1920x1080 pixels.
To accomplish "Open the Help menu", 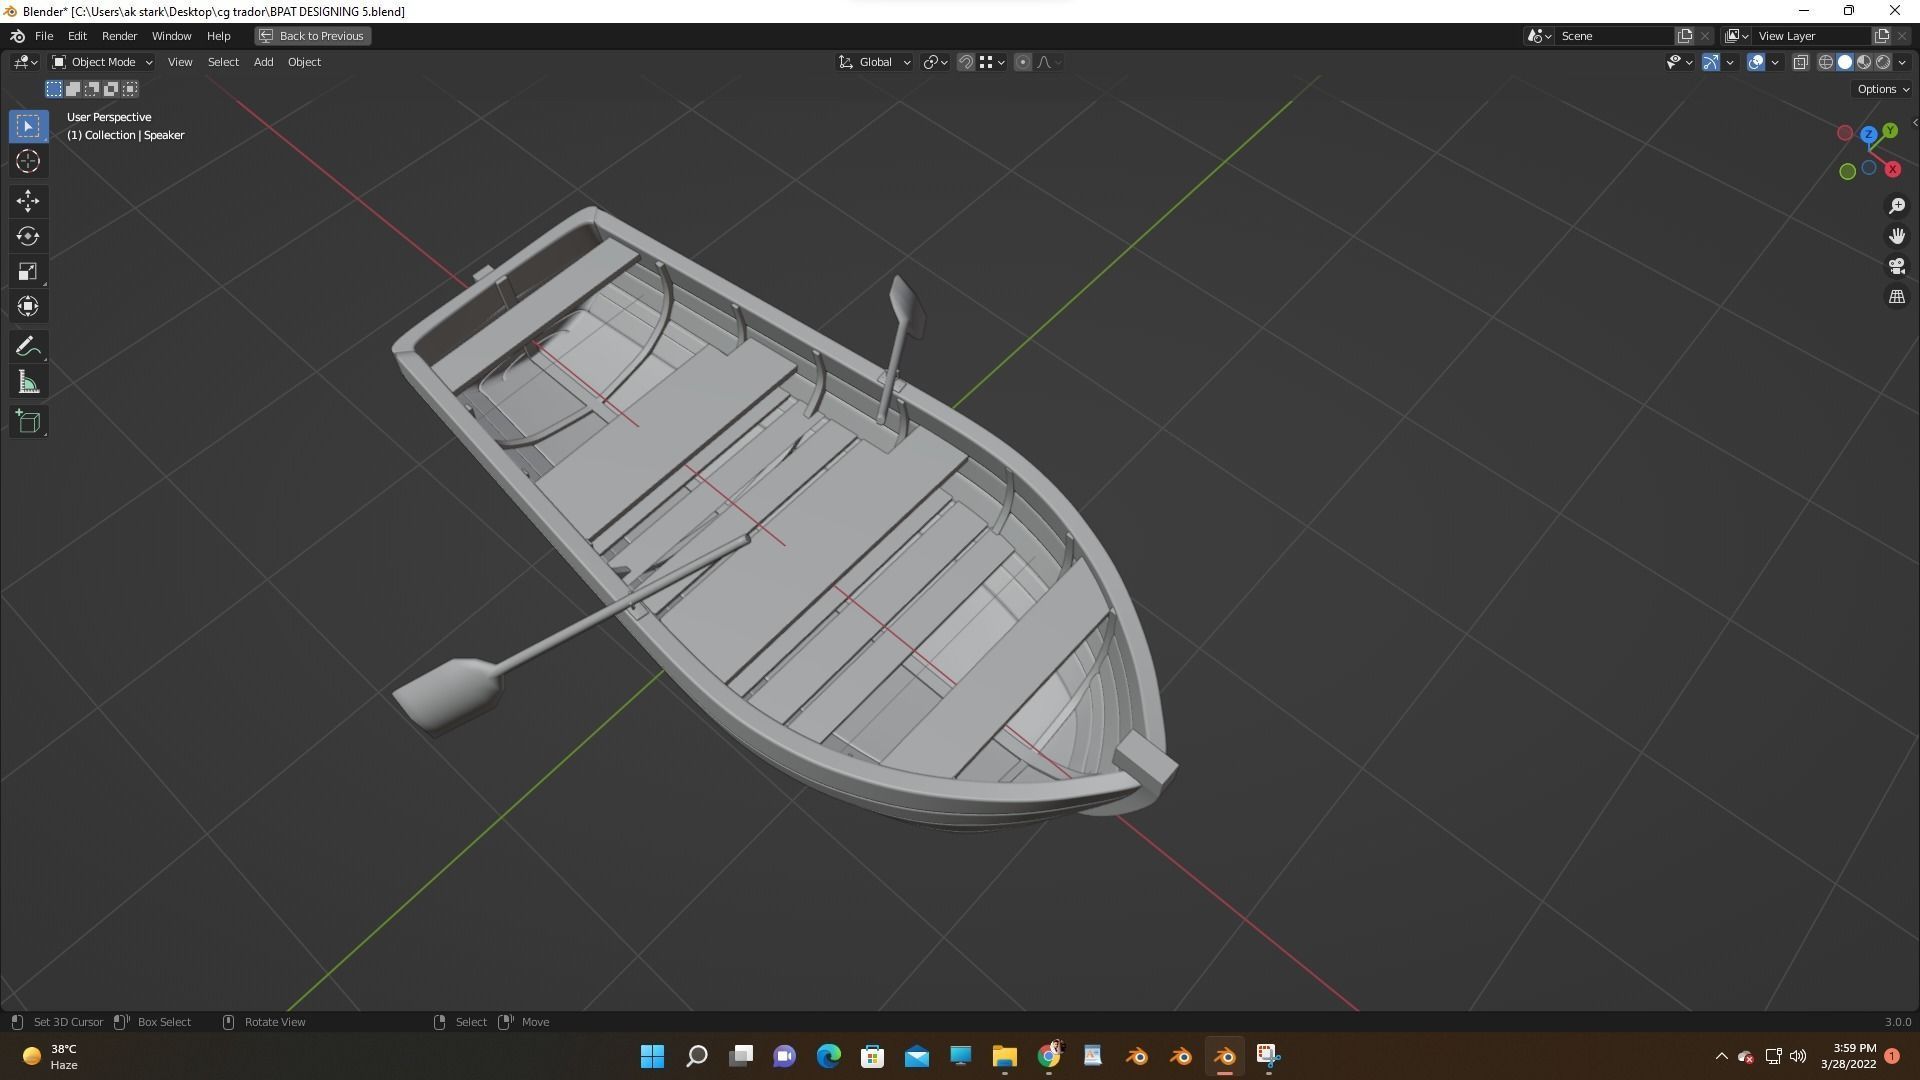I will [218, 36].
